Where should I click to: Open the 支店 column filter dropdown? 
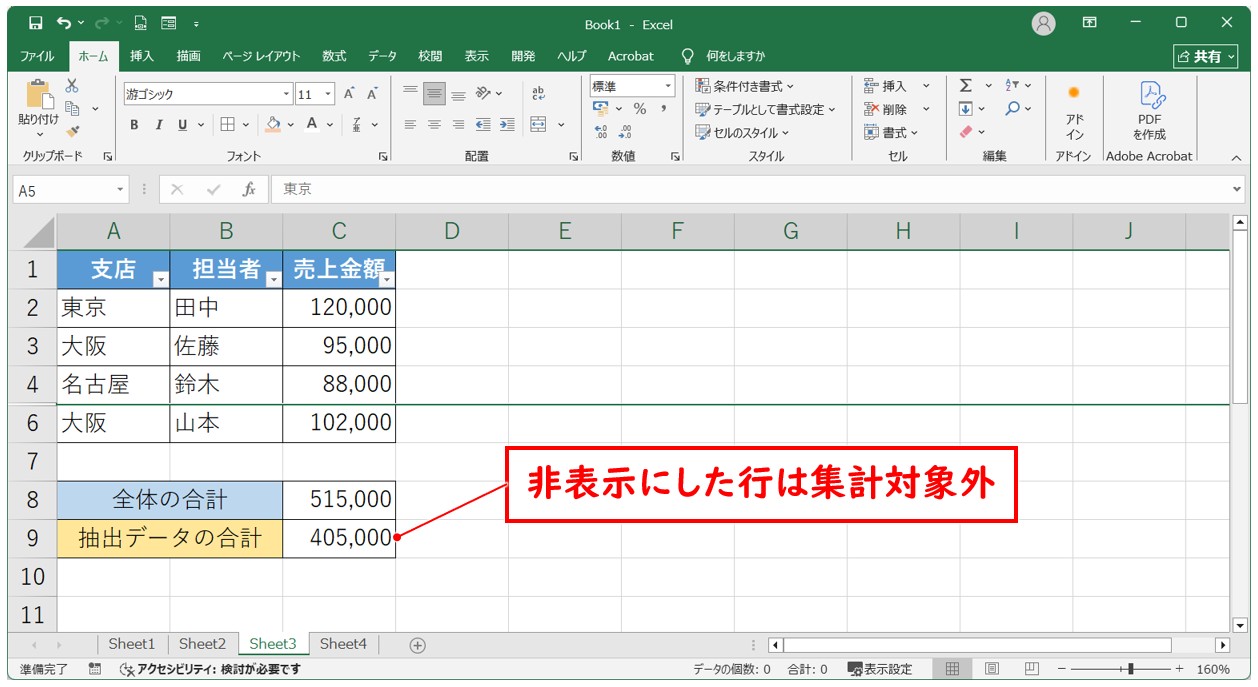[x=160, y=280]
